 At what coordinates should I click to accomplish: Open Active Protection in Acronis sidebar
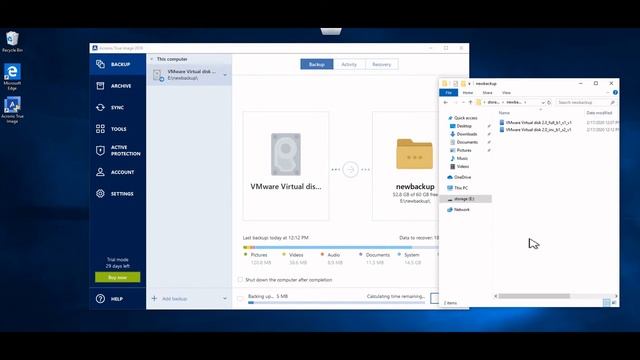point(118,150)
